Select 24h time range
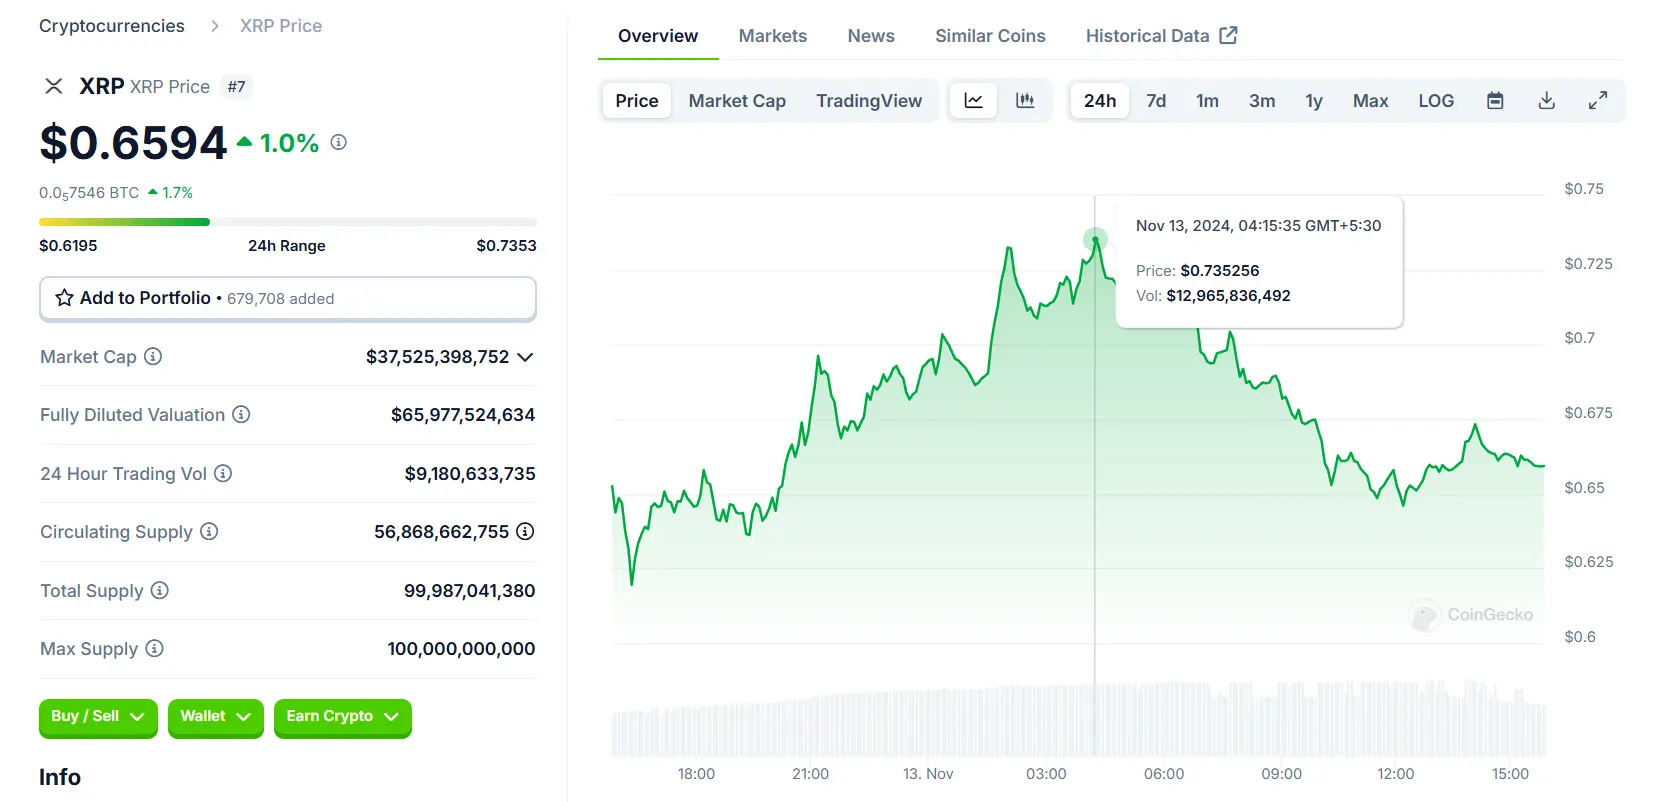Image resolution: width=1662 pixels, height=802 pixels. [x=1100, y=100]
